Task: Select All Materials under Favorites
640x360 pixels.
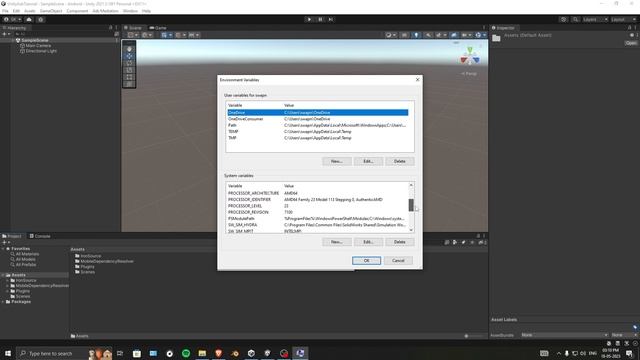Action: (24, 254)
